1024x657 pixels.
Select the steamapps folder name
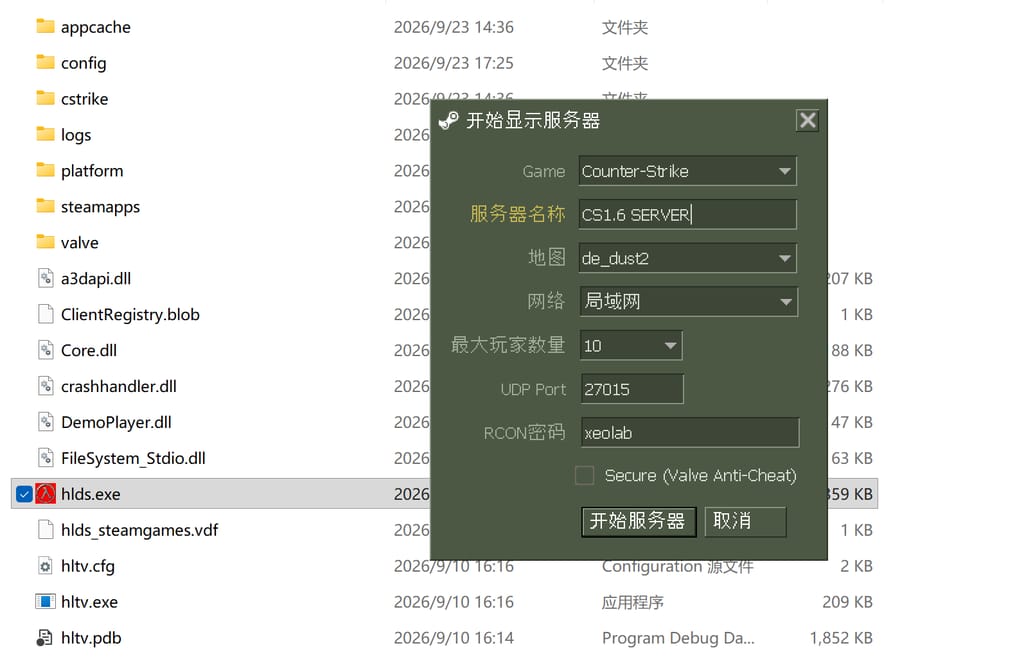tap(101, 207)
